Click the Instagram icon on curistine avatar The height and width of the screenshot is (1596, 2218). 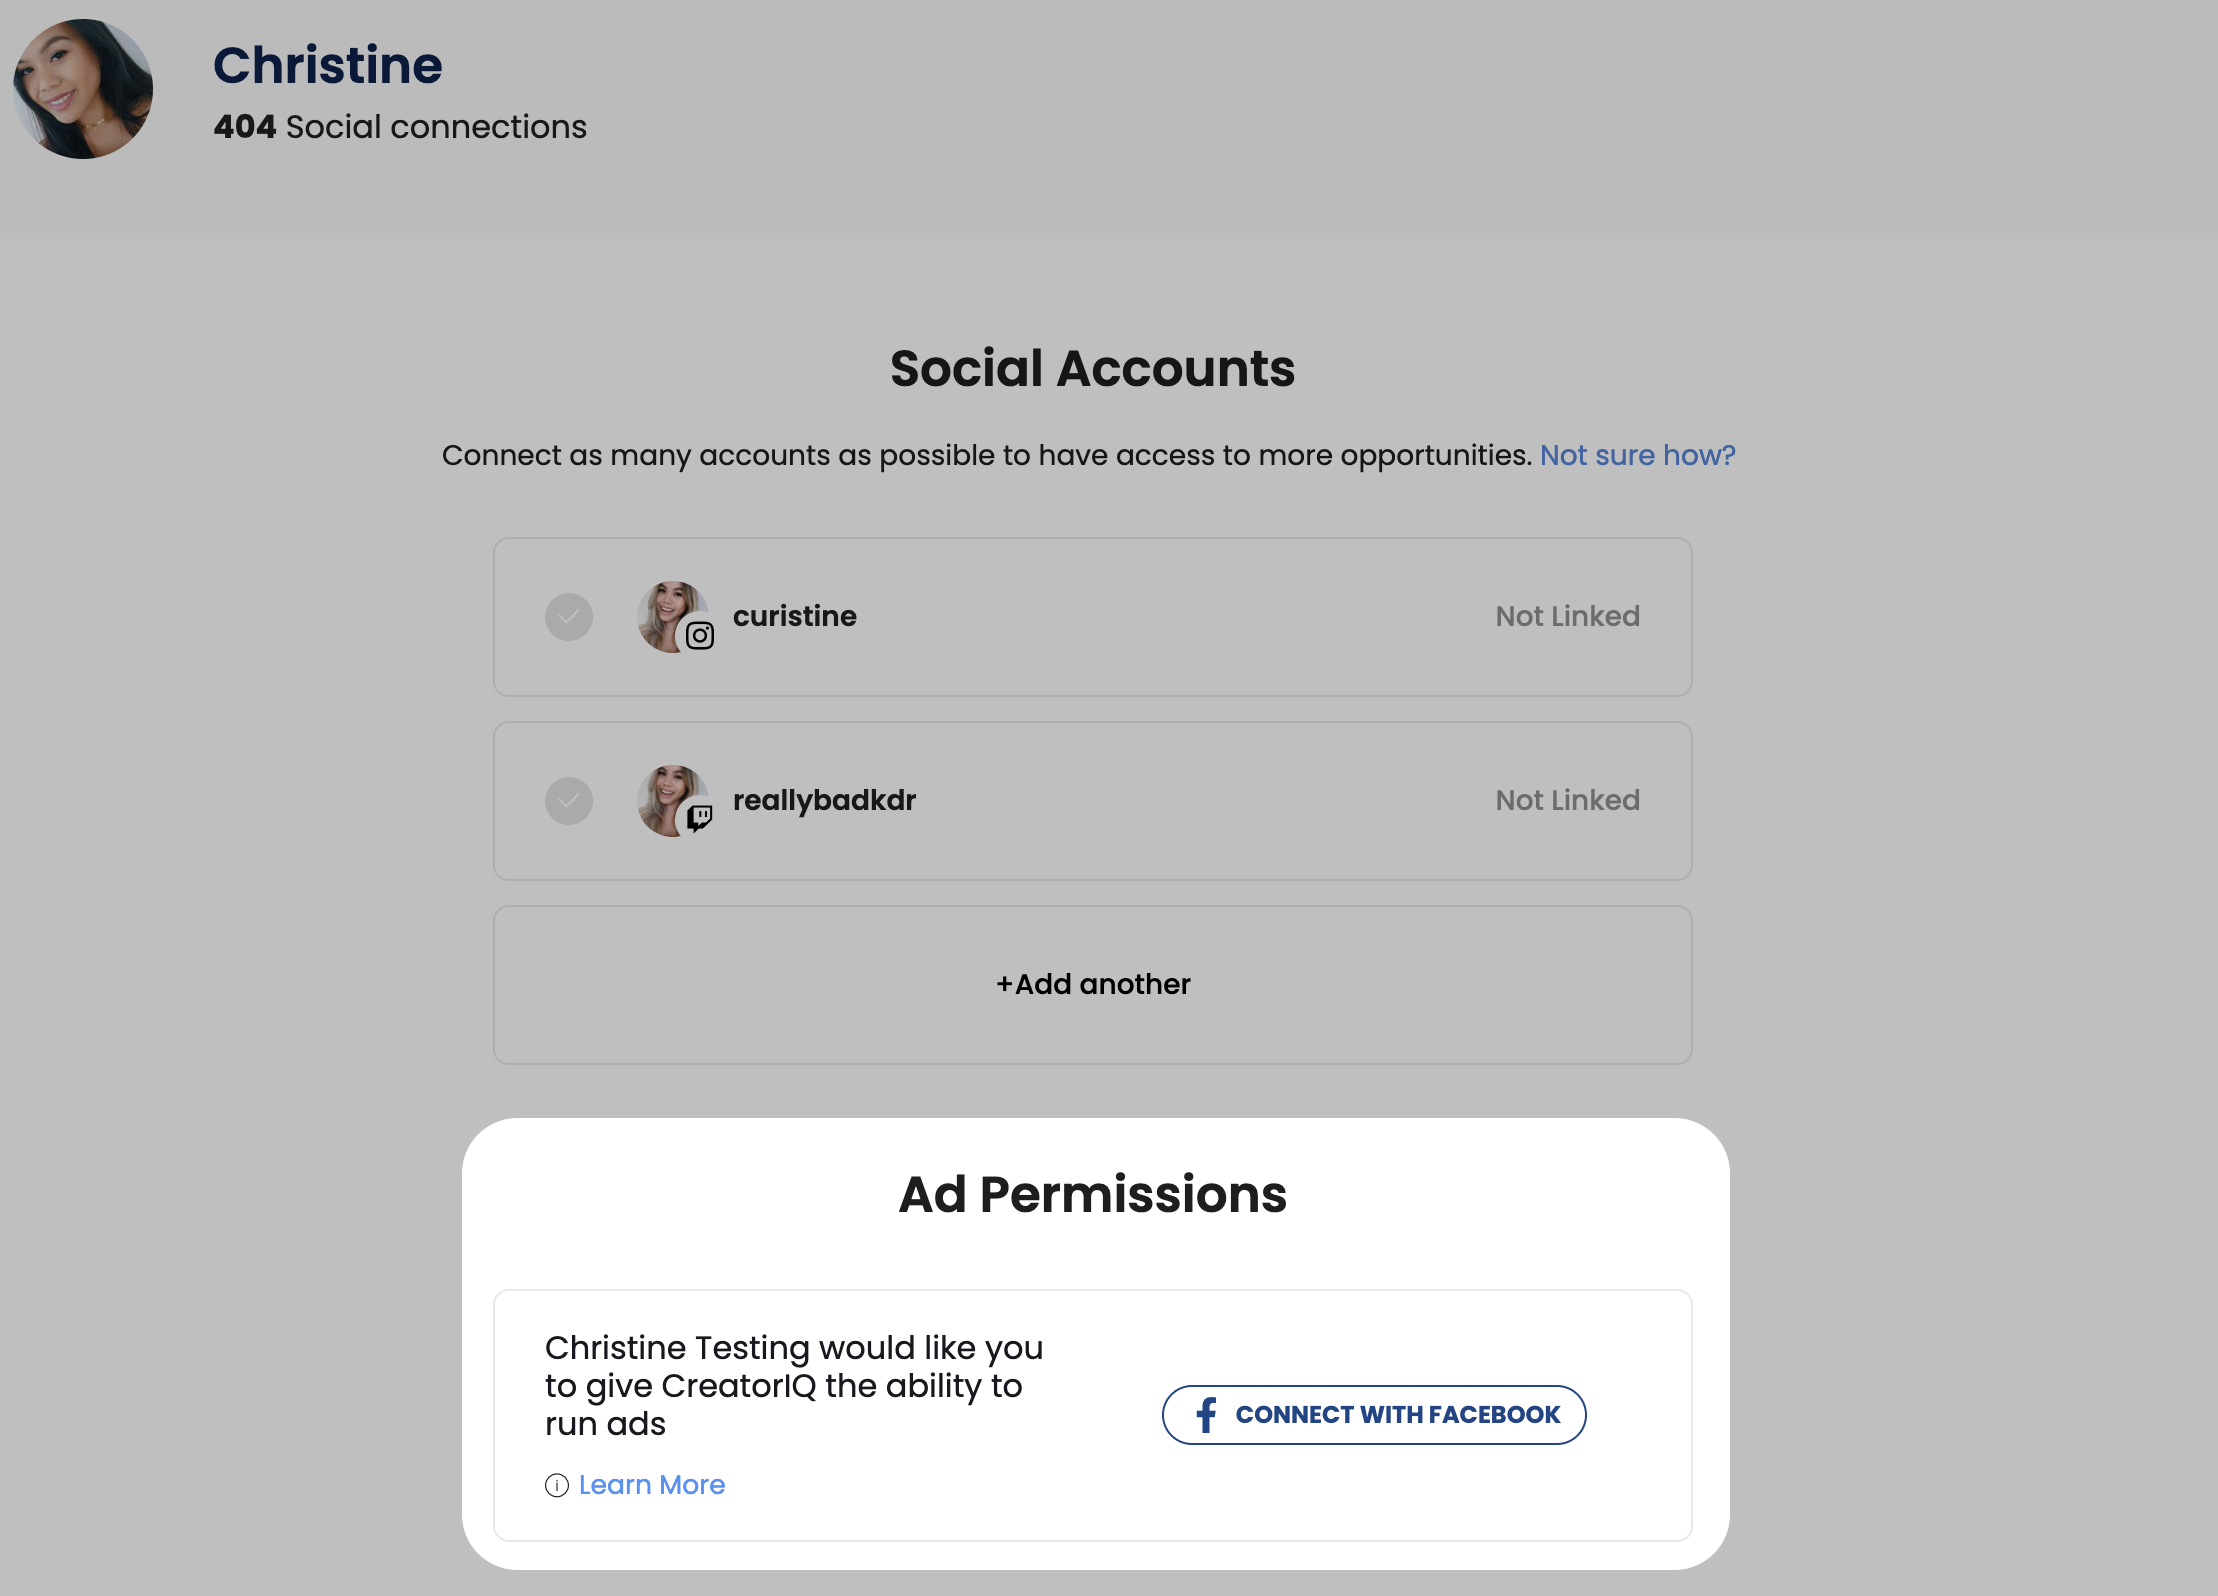point(700,635)
